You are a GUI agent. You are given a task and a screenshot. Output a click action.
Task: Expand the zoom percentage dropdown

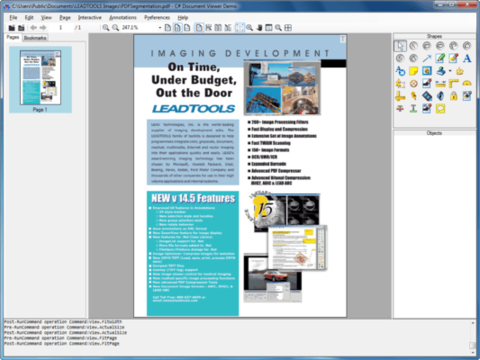[x=160, y=28]
